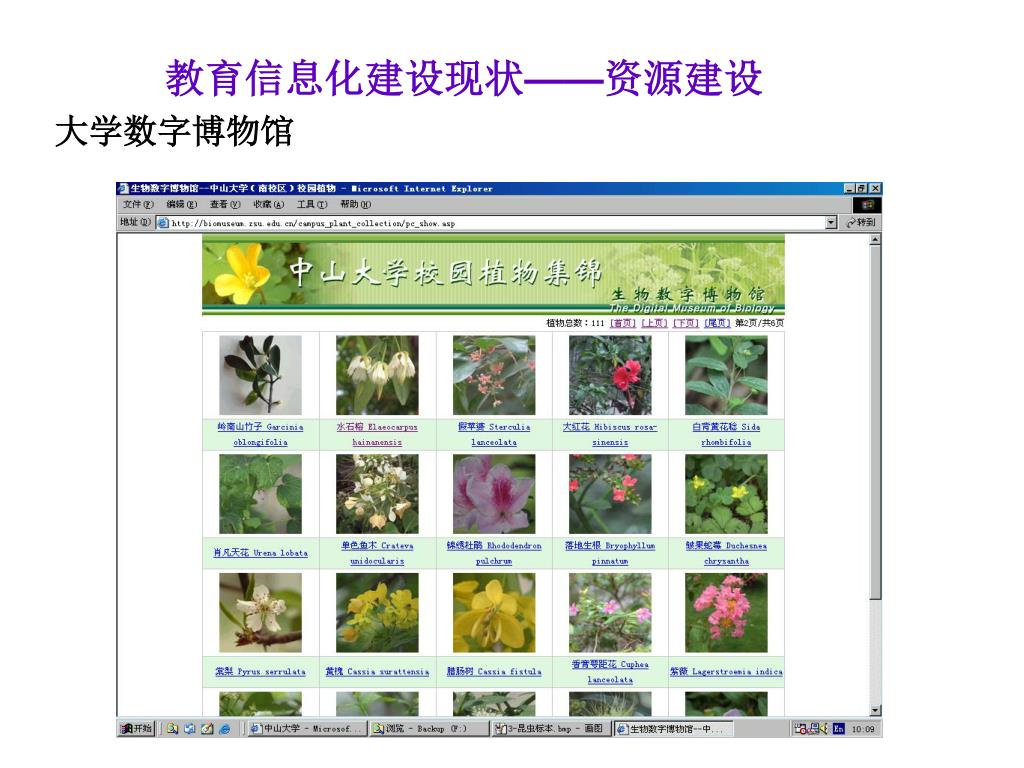Viewport: 1024px width, 768px height.
Task: Click the scrollbar up arrow
Action: pos(875,240)
